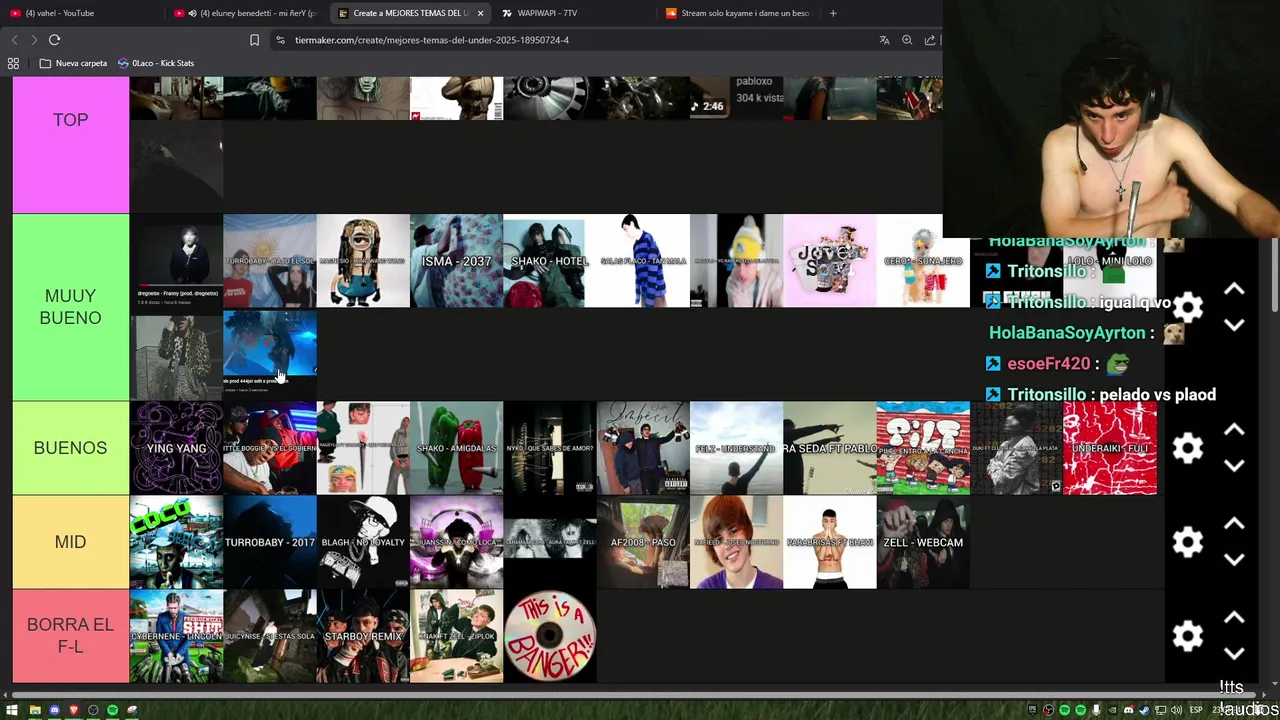The image size is (1280, 720).
Task: Open Spotify from taskbar
Action: [x=112, y=710]
